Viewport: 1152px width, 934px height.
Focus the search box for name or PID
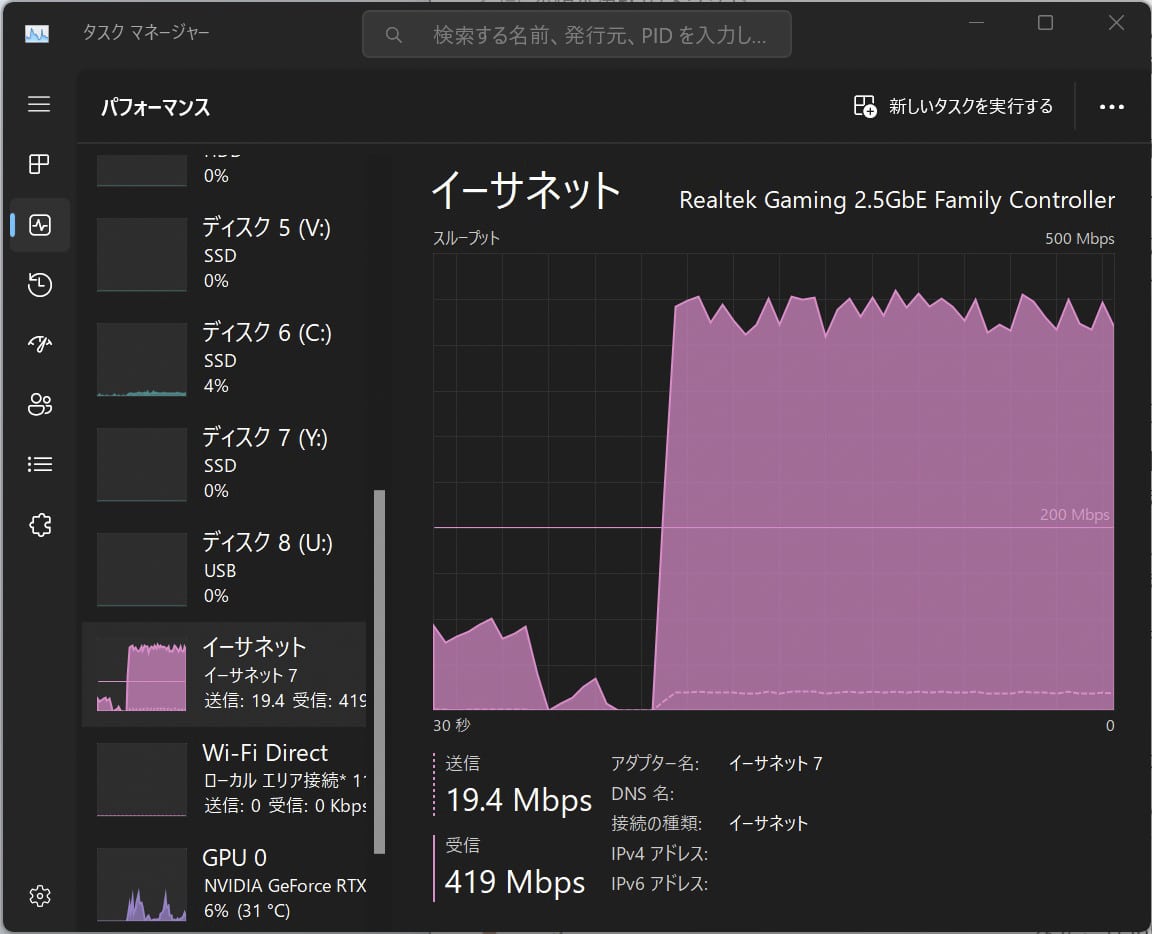click(577, 35)
